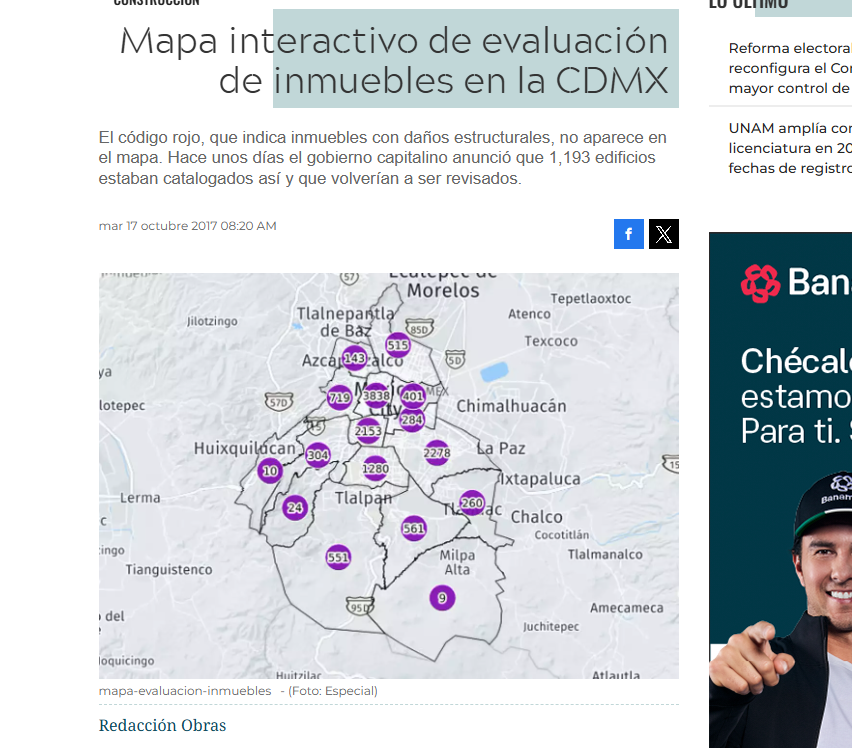Select the 1280 map cluster marker
Image resolution: width=852 pixels, height=748 pixels.
tap(375, 468)
